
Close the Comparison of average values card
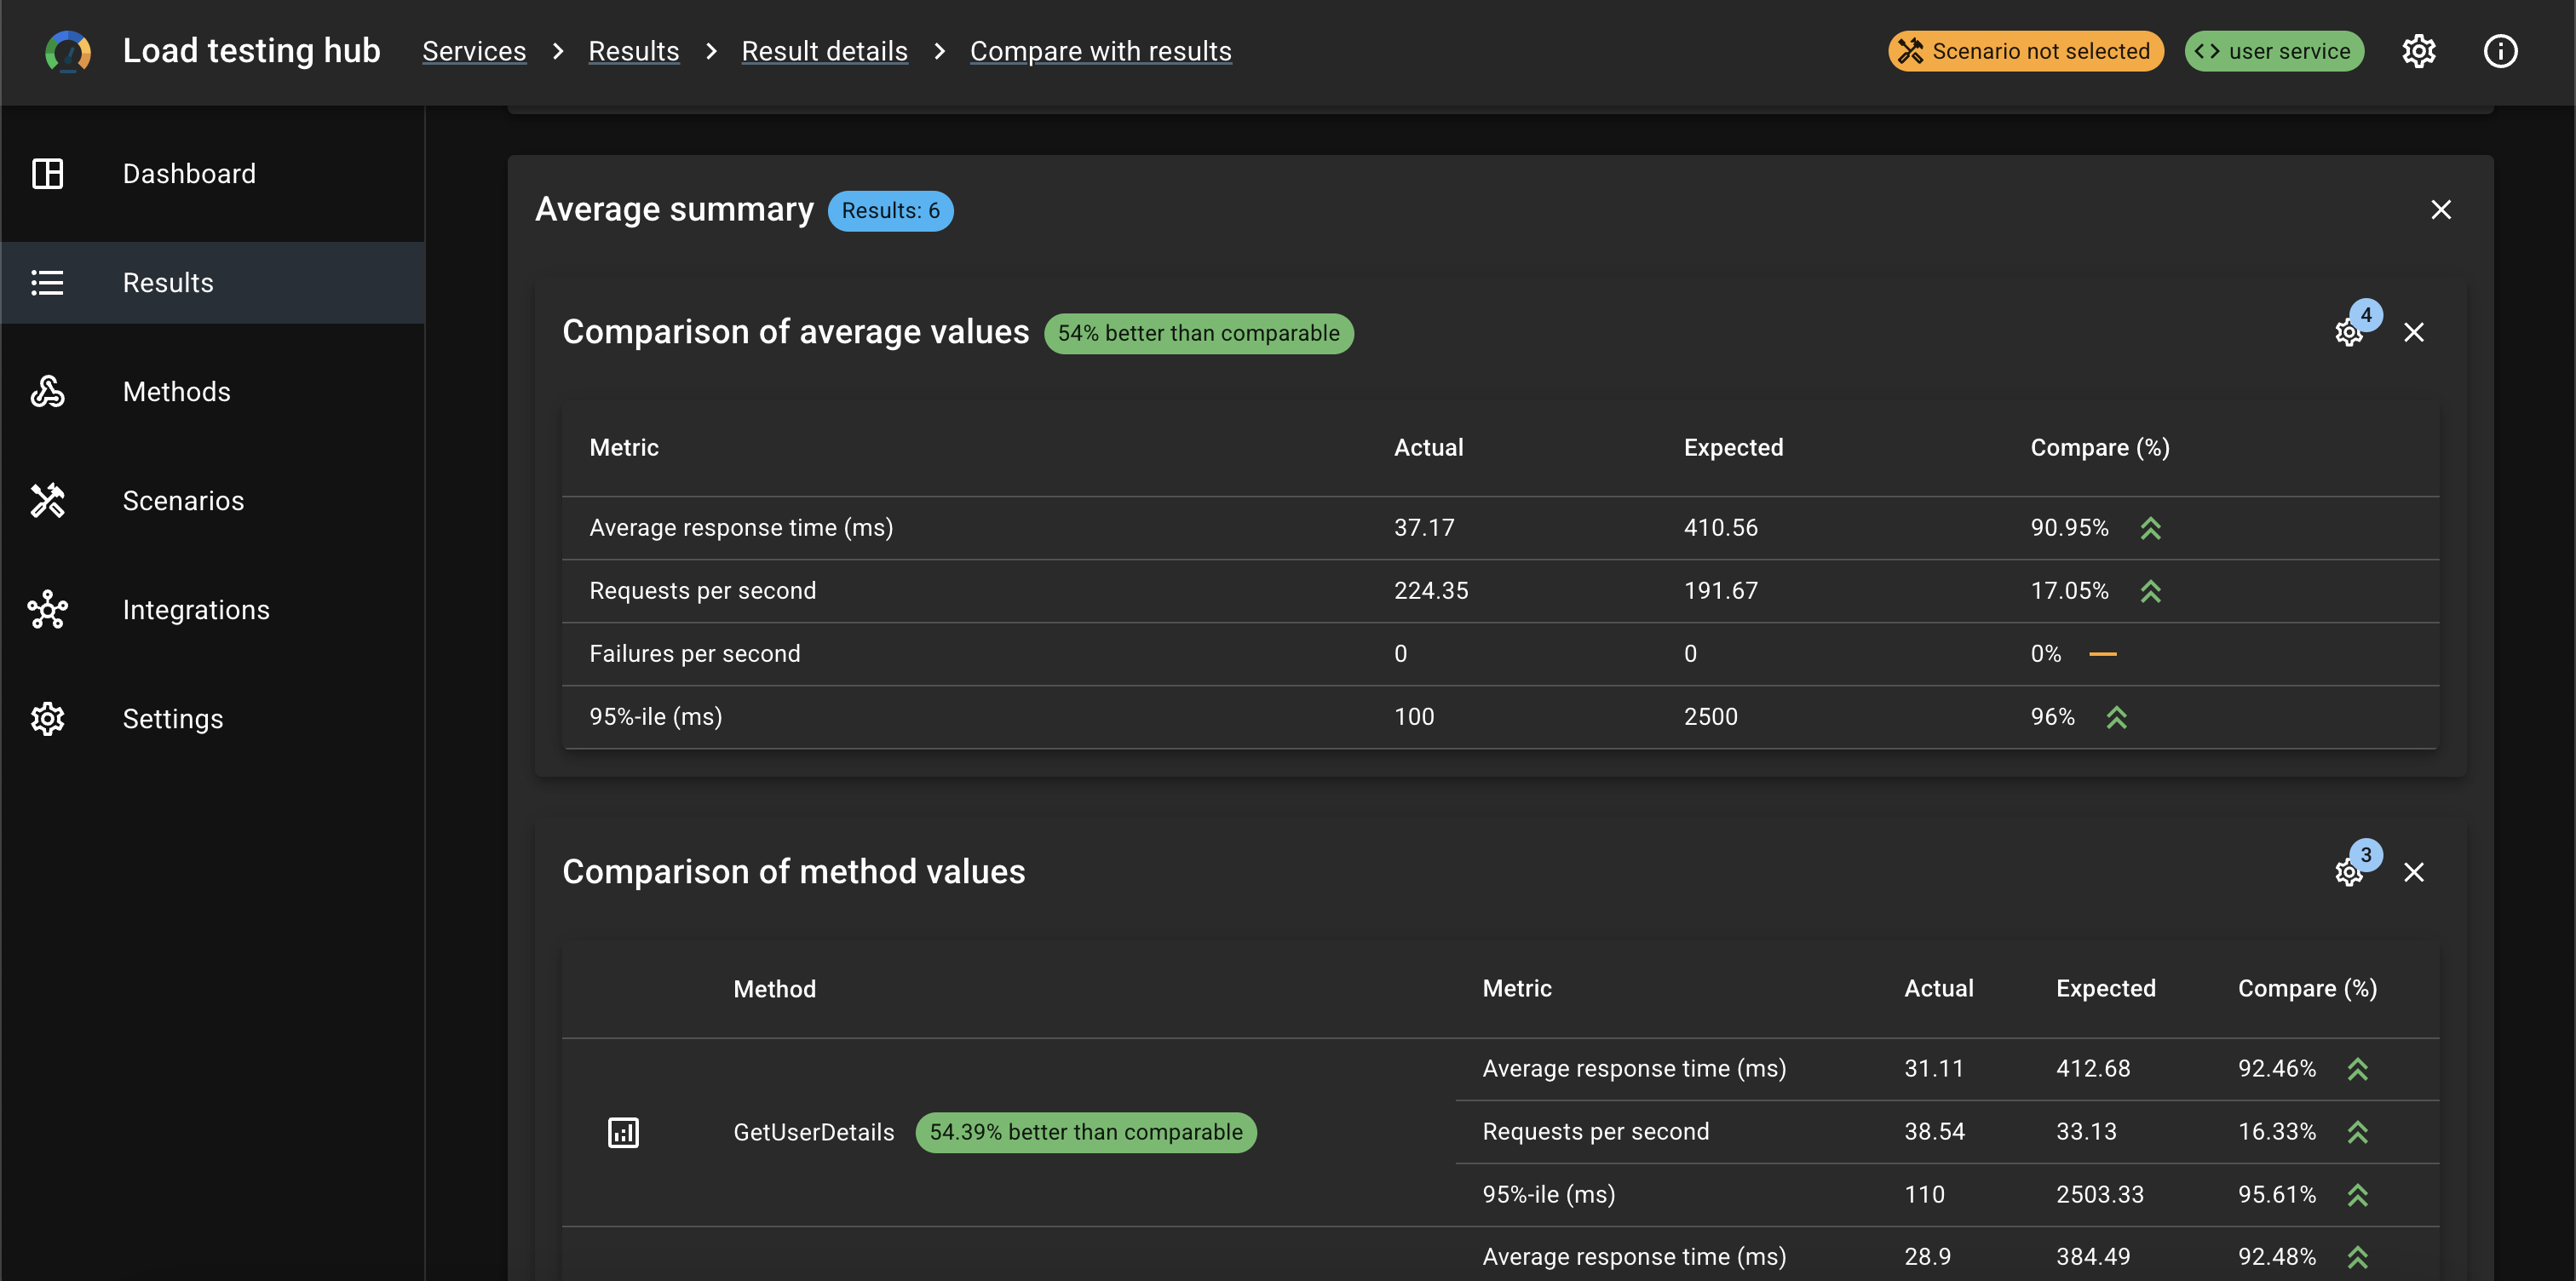(x=2414, y=333)
